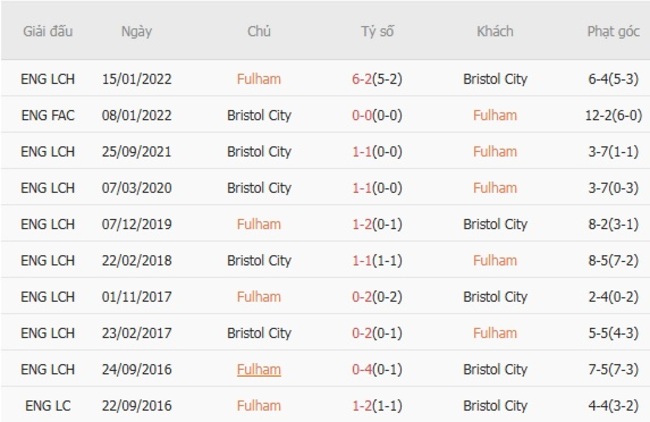Click the "Phạt góc" column header
Viewport: 650px width, 422px height.
[613, 31]
